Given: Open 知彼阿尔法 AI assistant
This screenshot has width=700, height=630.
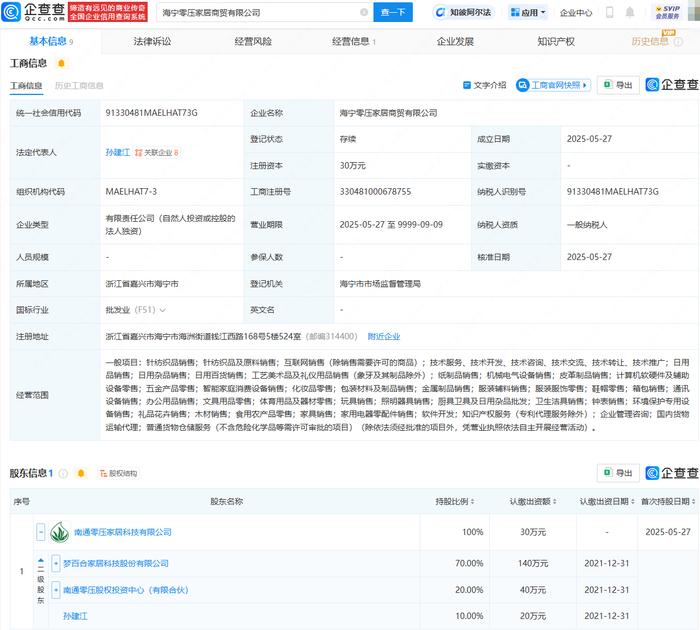Looking at the screenshot, I should (463, 13).
